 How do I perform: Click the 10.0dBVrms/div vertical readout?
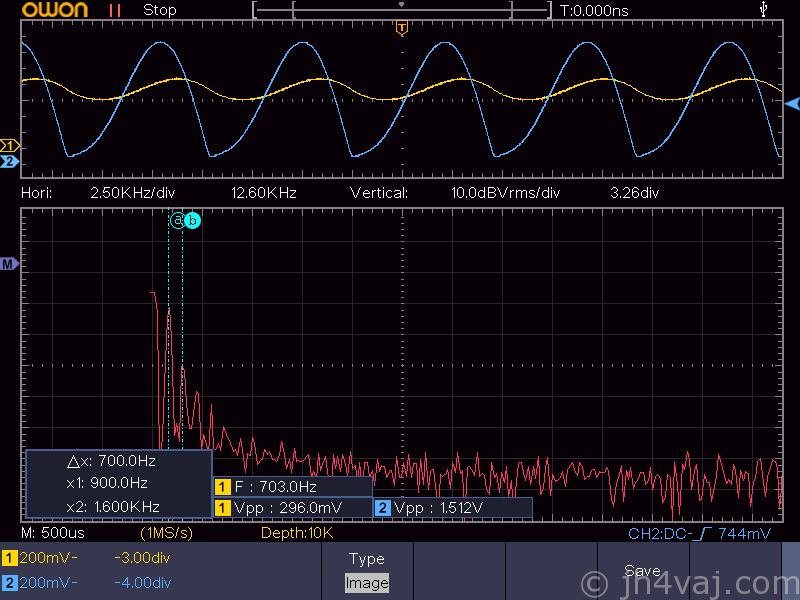click(x=506, y=192)
